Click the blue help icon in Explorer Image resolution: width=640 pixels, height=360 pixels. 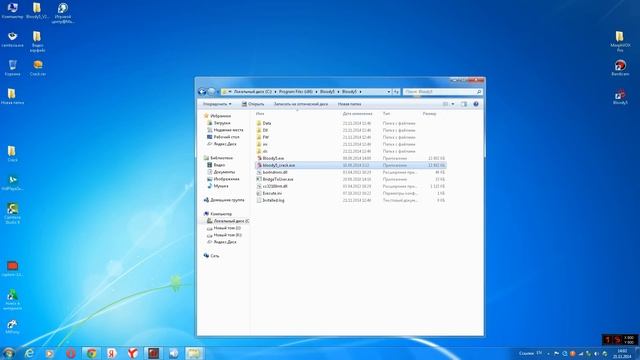476,104
